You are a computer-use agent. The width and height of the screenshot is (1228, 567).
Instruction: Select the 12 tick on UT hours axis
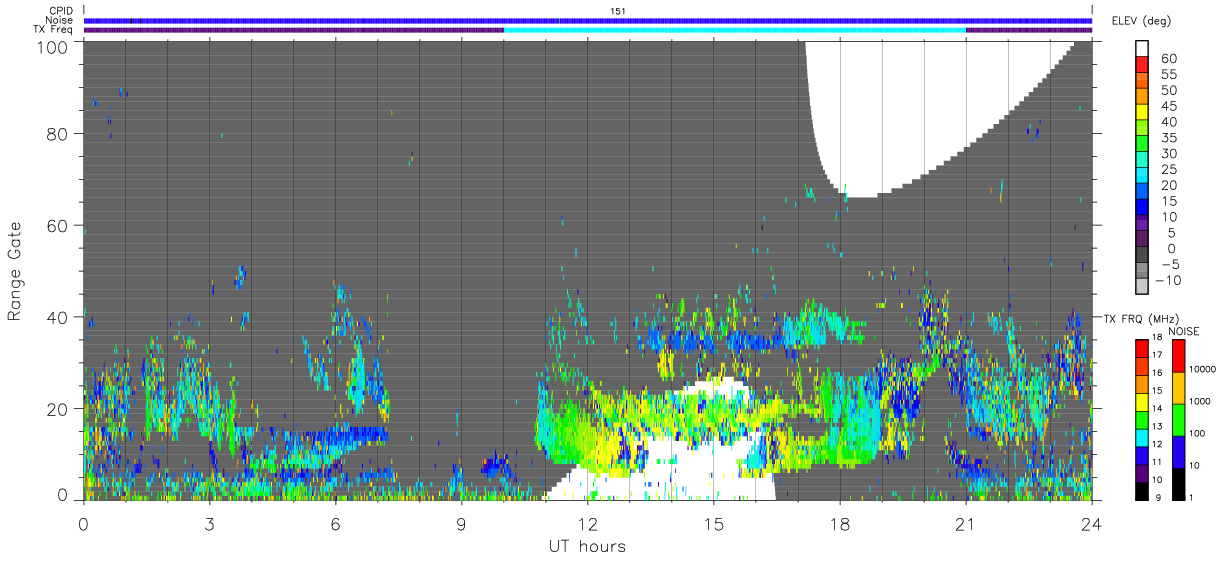(587, 523)
